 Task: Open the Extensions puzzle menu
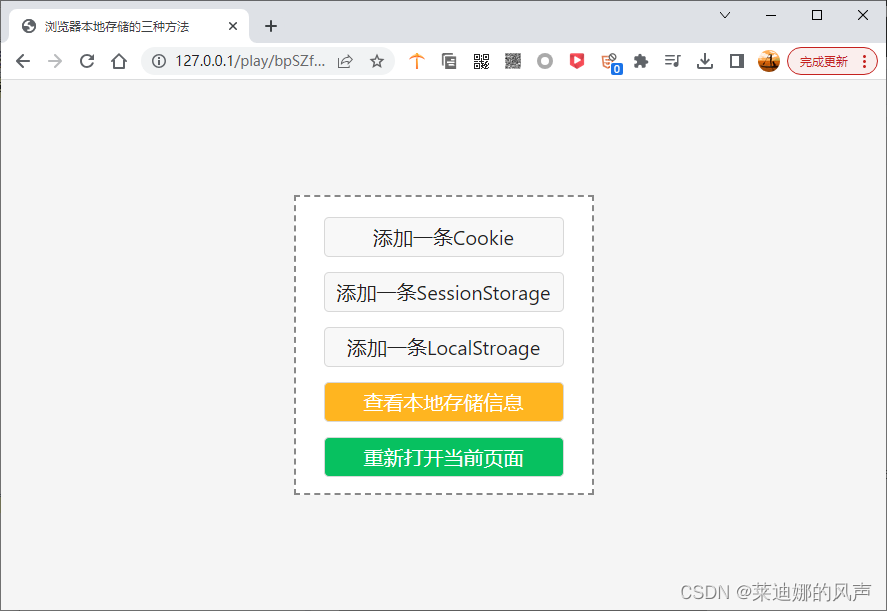(x=641, y=61)
